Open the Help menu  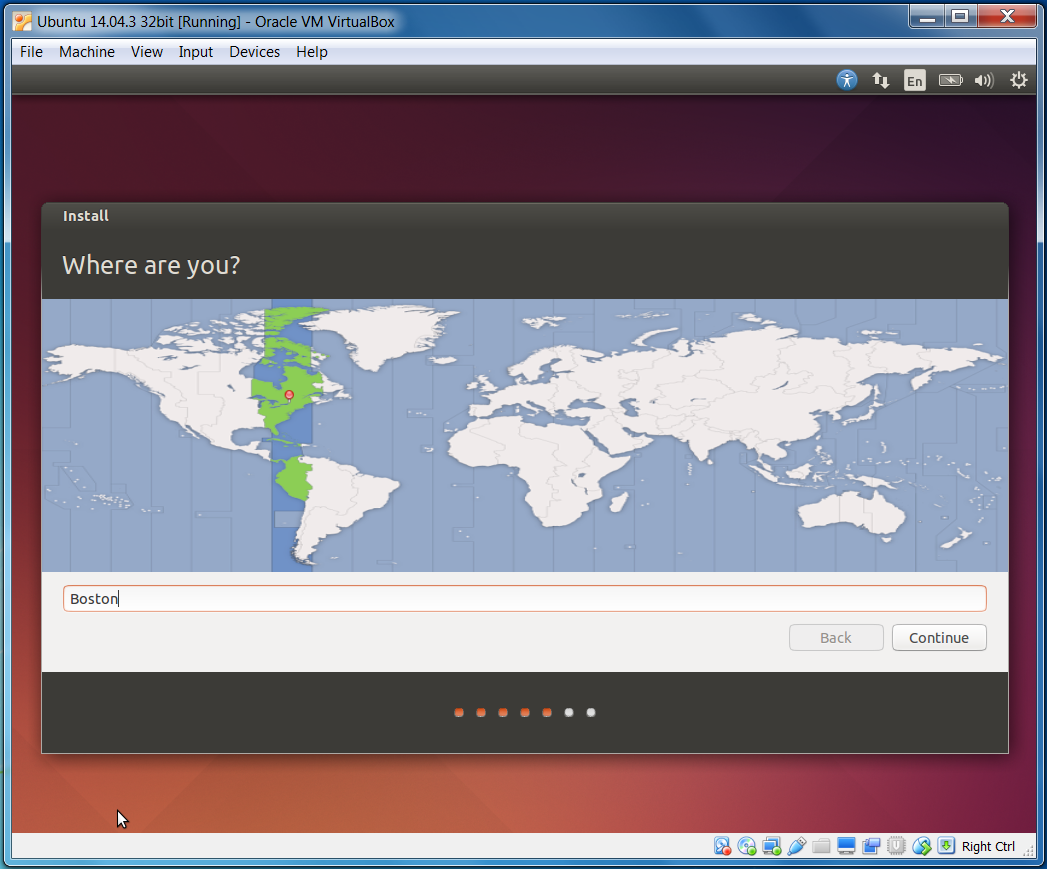[x=311, y=52]
